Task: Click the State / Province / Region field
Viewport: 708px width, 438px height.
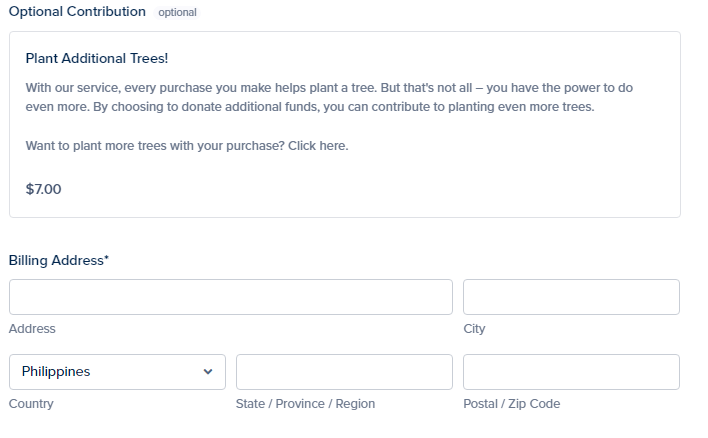Action: click(344, 372)
